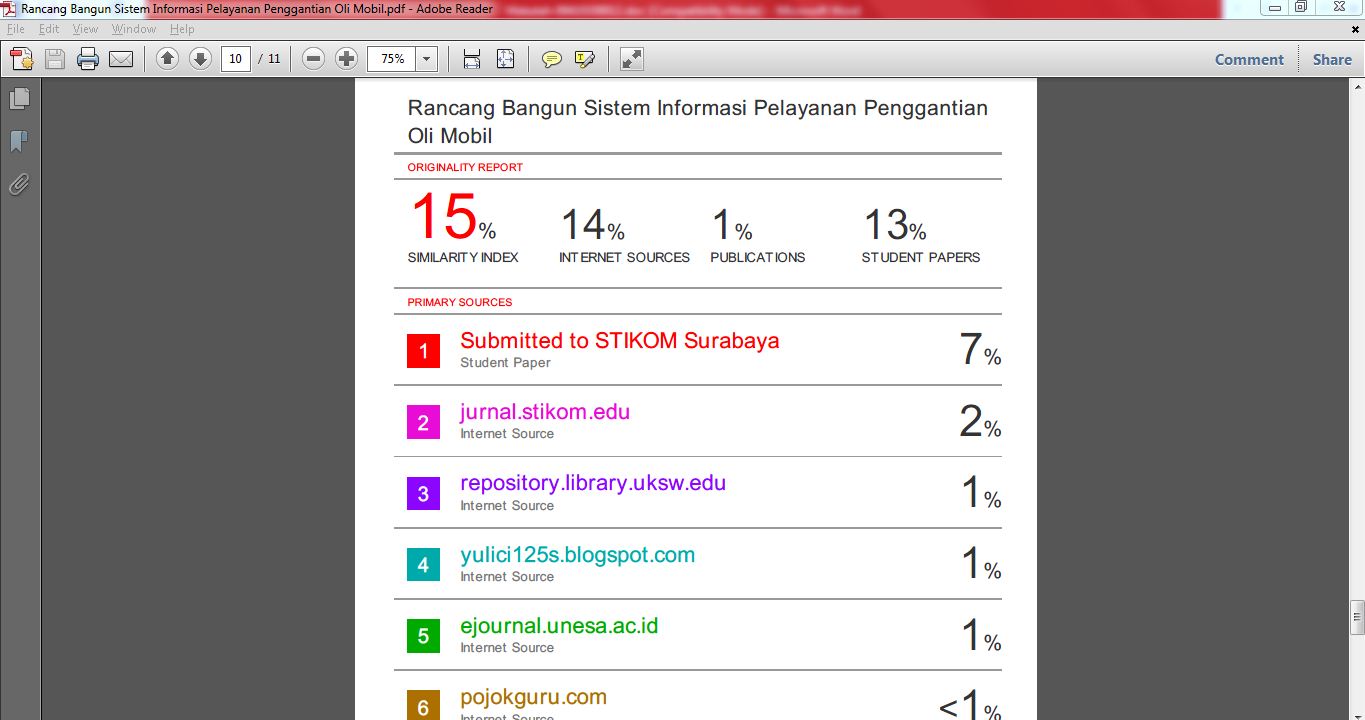Screen dimensions: 1365x720
Task: Click the zoom in plus button
Action: [x=346, y=59]
